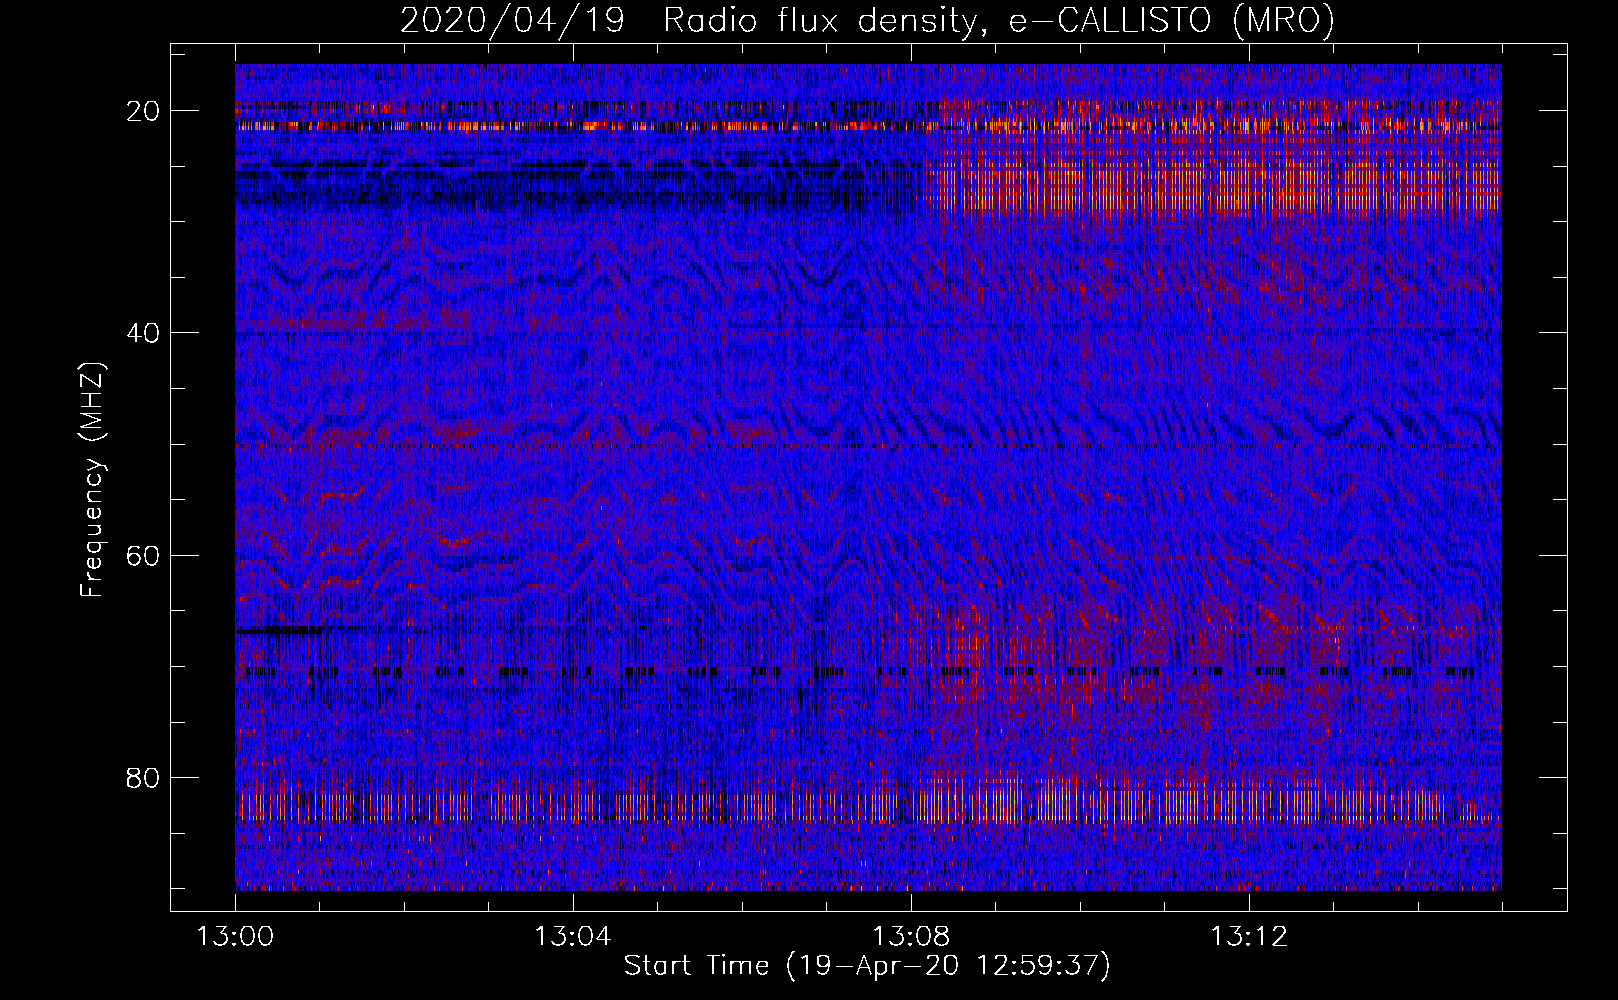Click the '80' frequency tick label

144,777
